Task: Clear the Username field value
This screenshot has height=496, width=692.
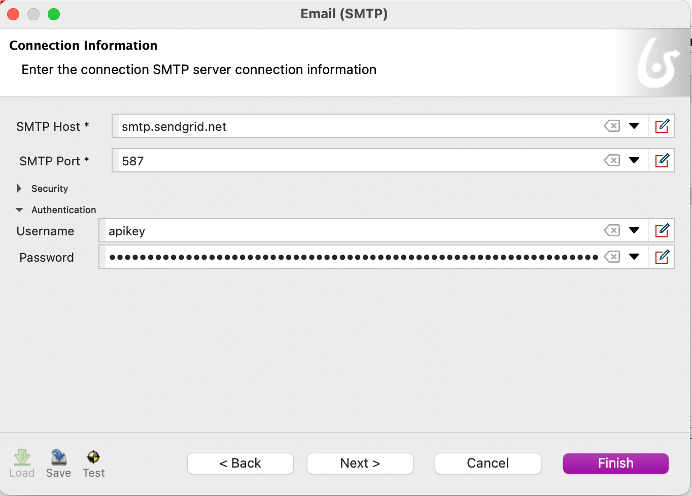Action: 612,231
